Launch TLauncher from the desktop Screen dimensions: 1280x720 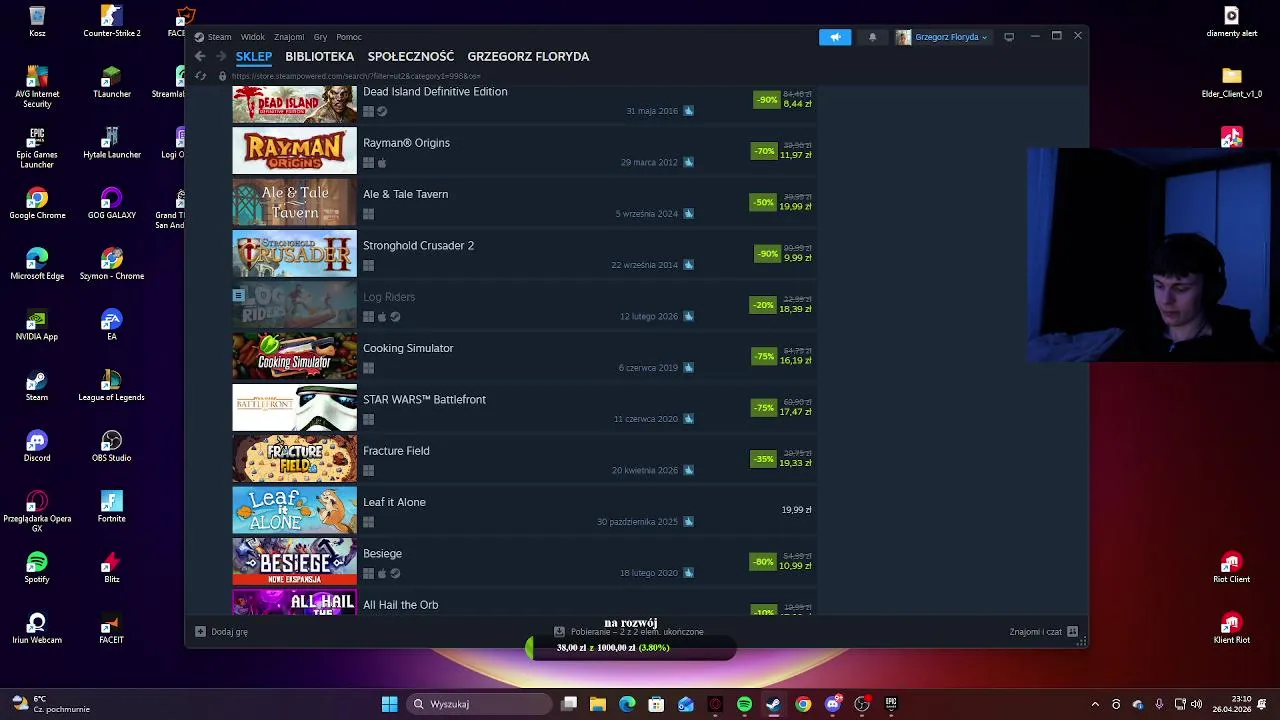111,82
